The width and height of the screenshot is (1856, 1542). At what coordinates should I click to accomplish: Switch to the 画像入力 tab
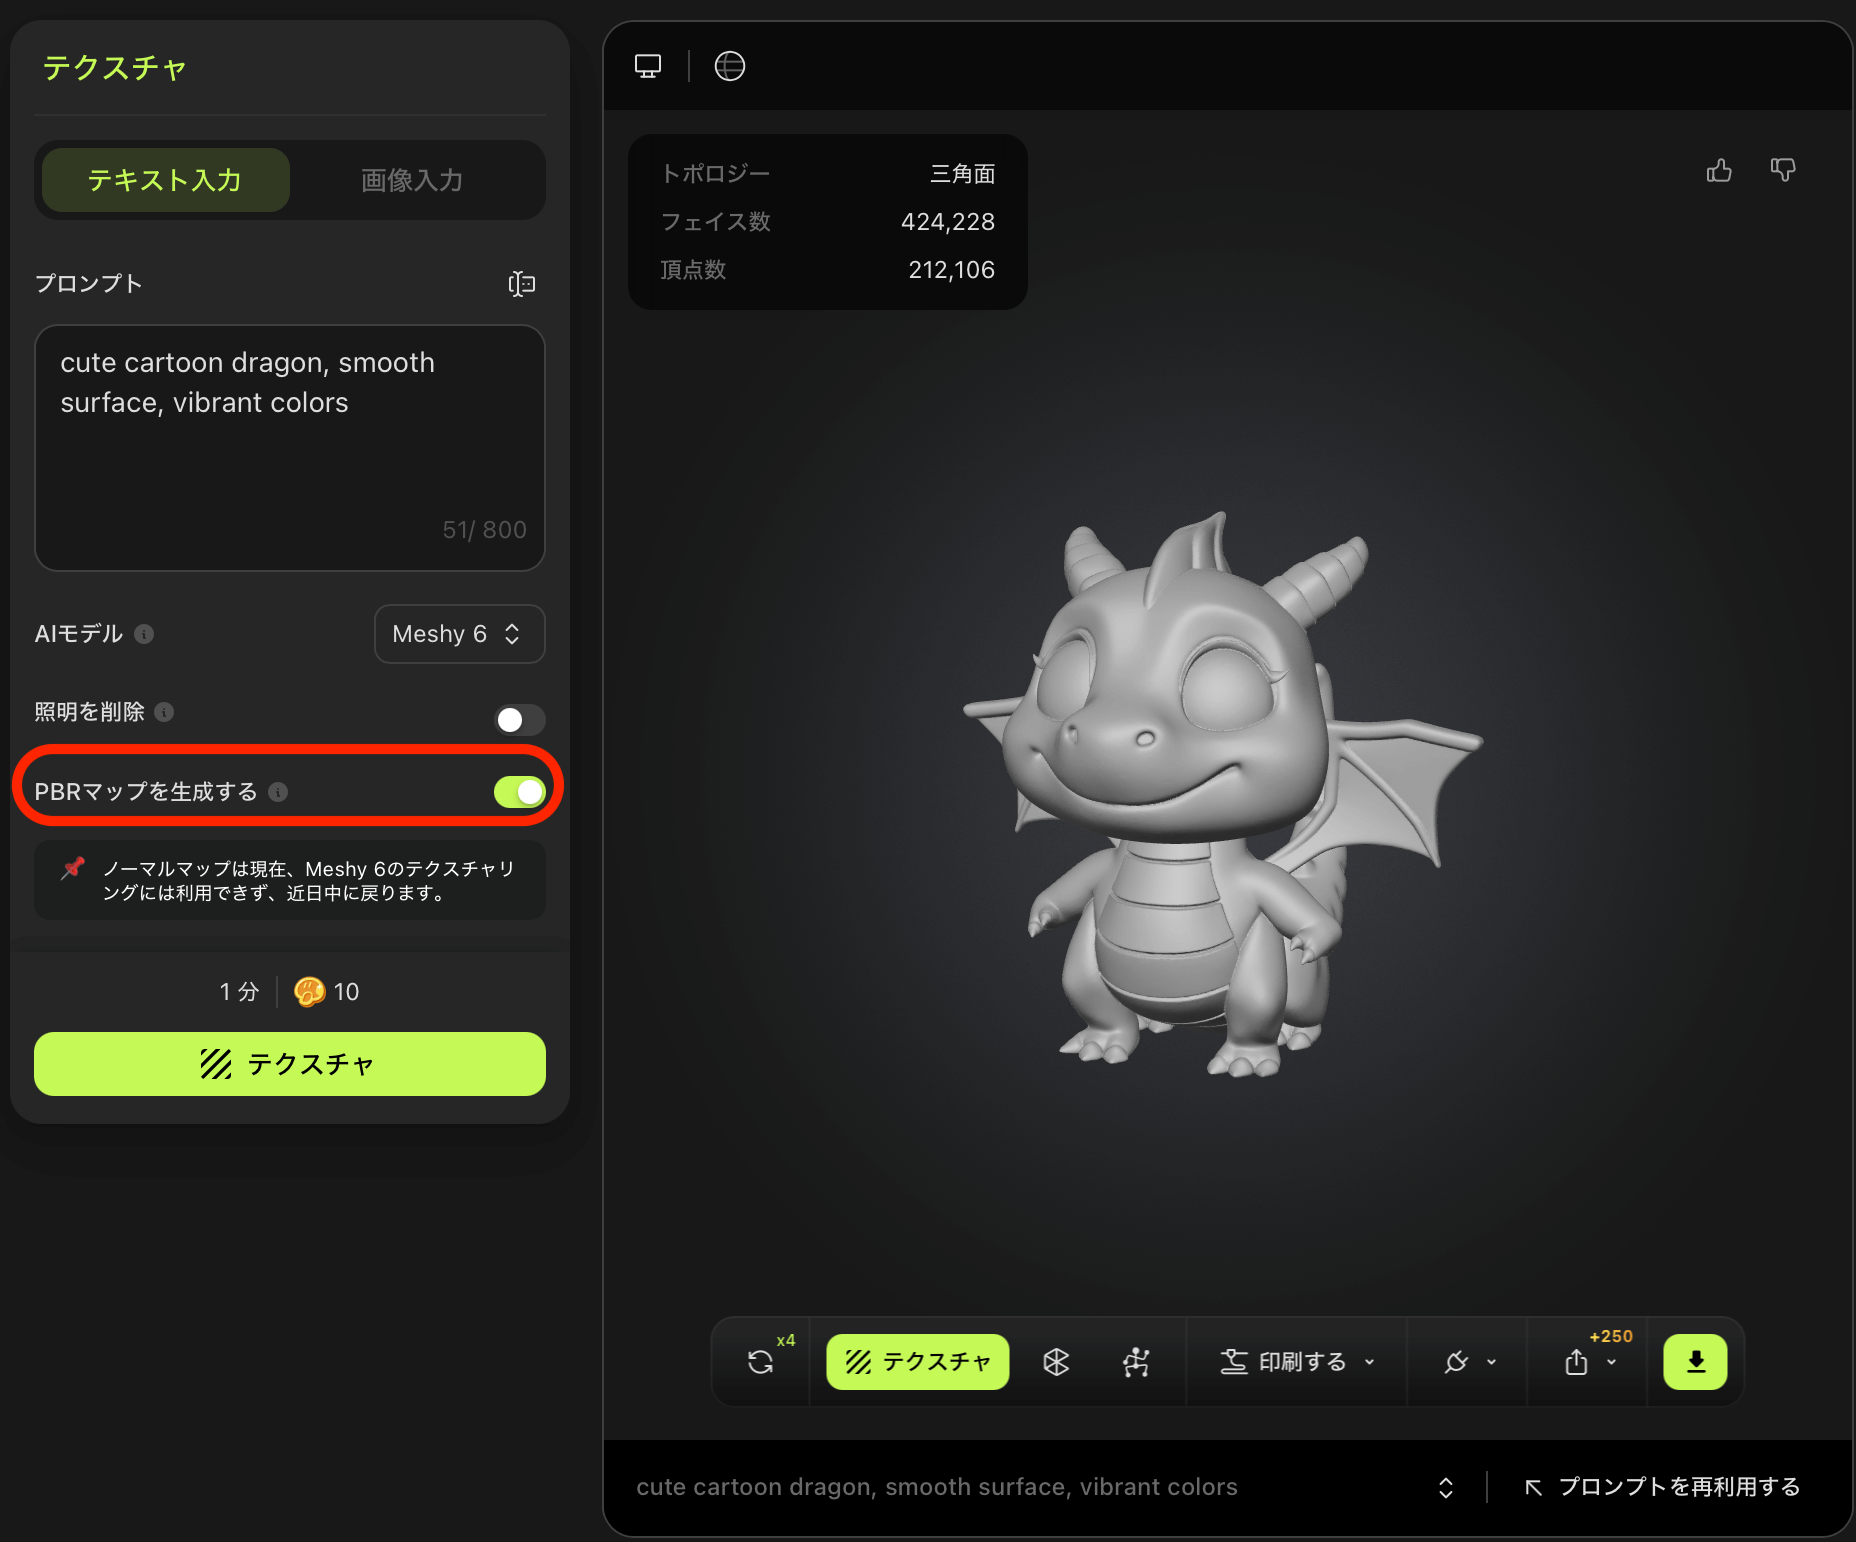(412, 180)
